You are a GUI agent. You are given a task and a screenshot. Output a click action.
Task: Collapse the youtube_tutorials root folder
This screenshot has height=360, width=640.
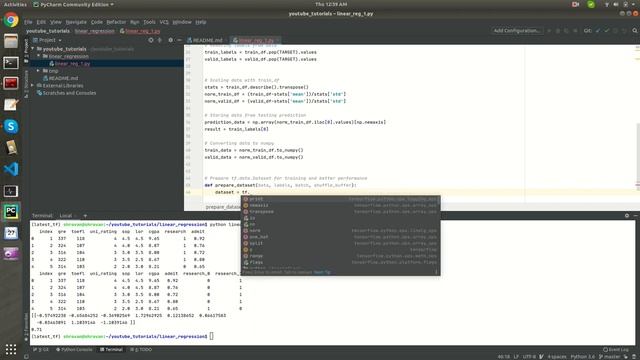click(x=33, y=49)
